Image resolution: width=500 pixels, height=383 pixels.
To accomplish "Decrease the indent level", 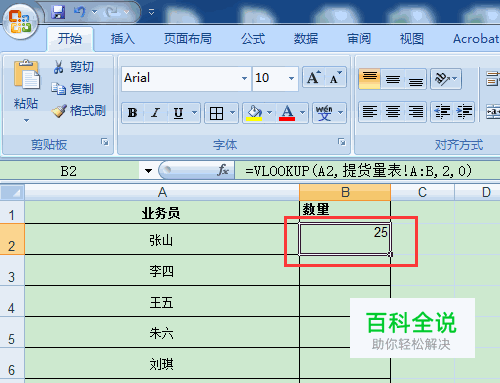I will [442, 112].
